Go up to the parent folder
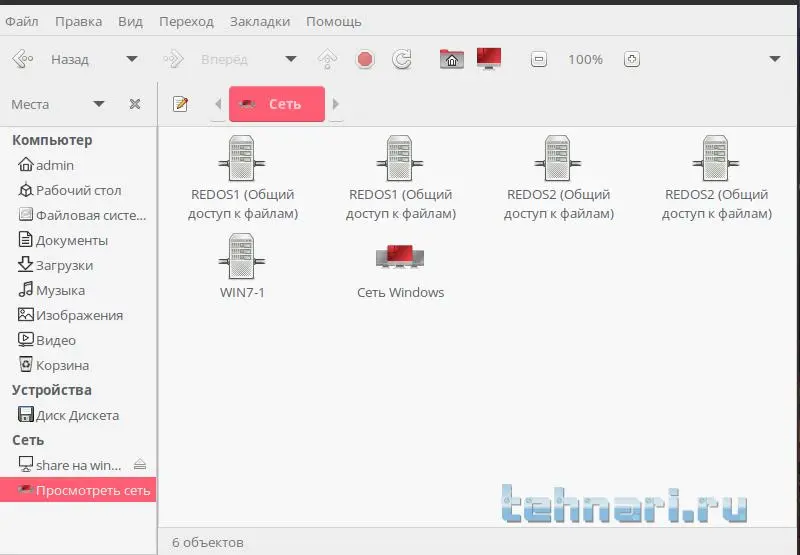 pyautogui.click(x=327, y=59)
